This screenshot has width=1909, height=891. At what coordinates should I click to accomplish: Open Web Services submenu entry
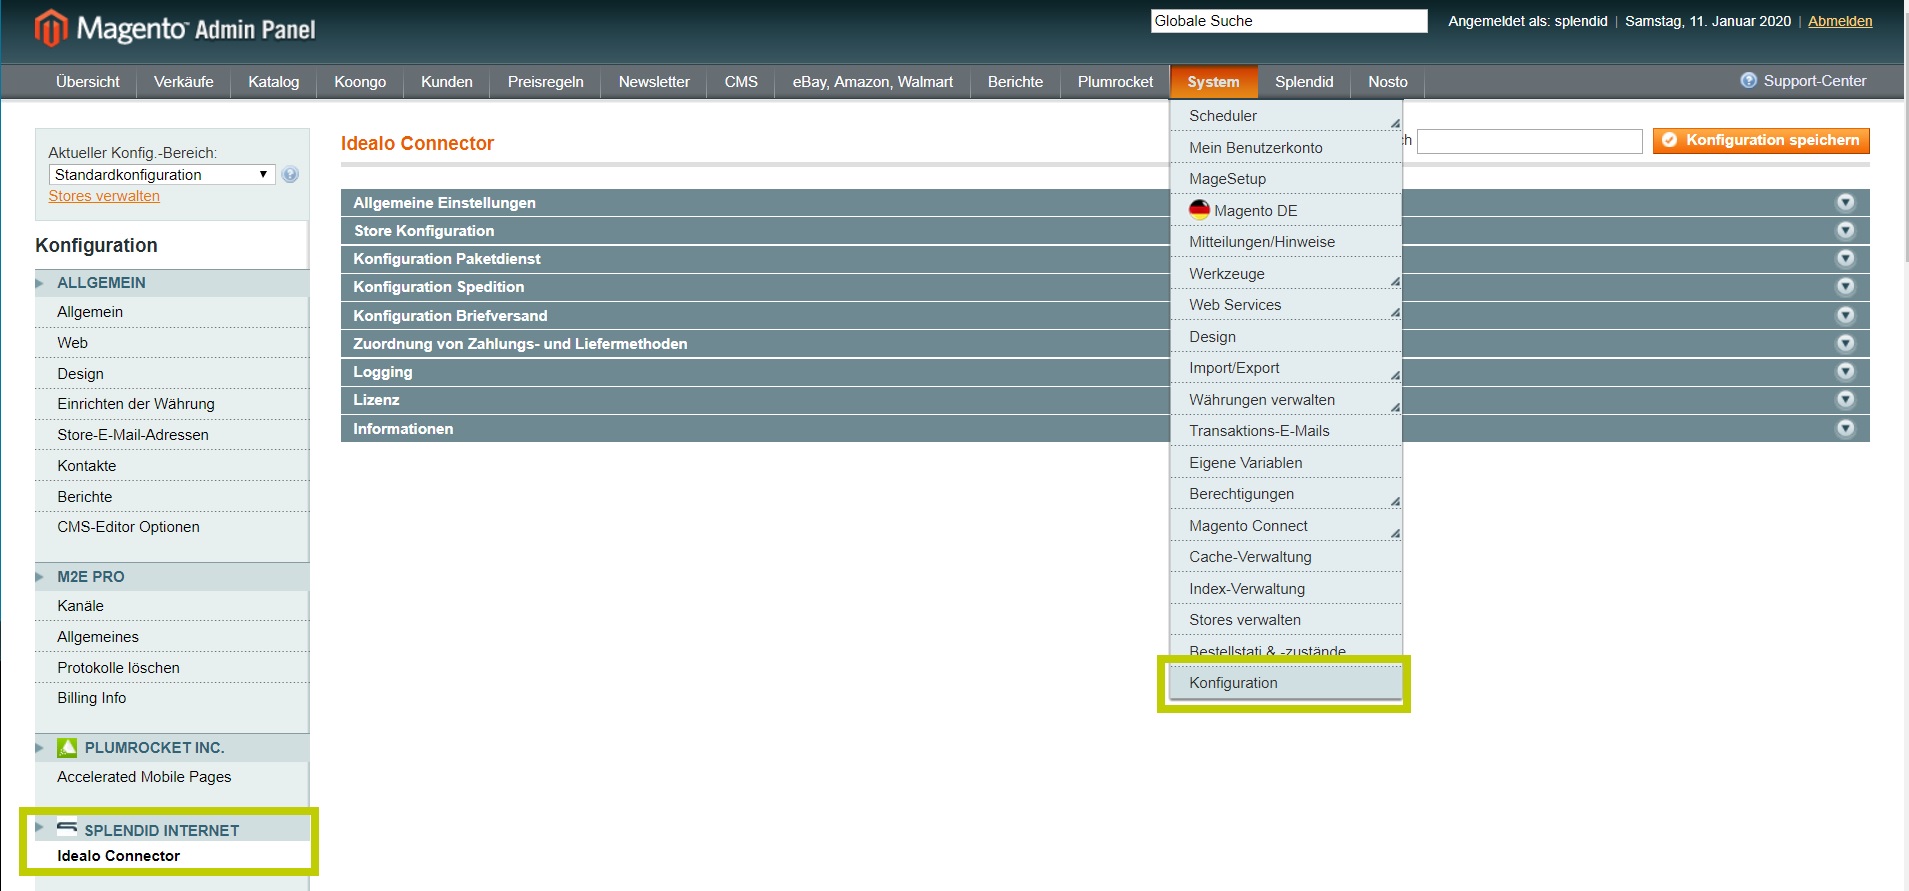click(x=1286, y=305)
